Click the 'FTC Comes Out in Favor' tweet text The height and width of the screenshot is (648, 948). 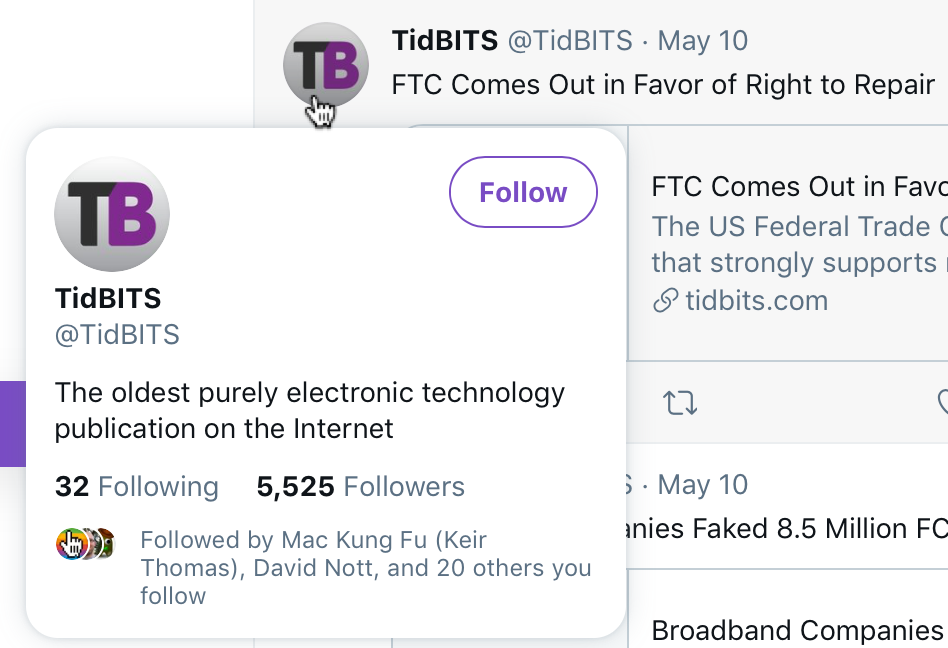(663, 85)
